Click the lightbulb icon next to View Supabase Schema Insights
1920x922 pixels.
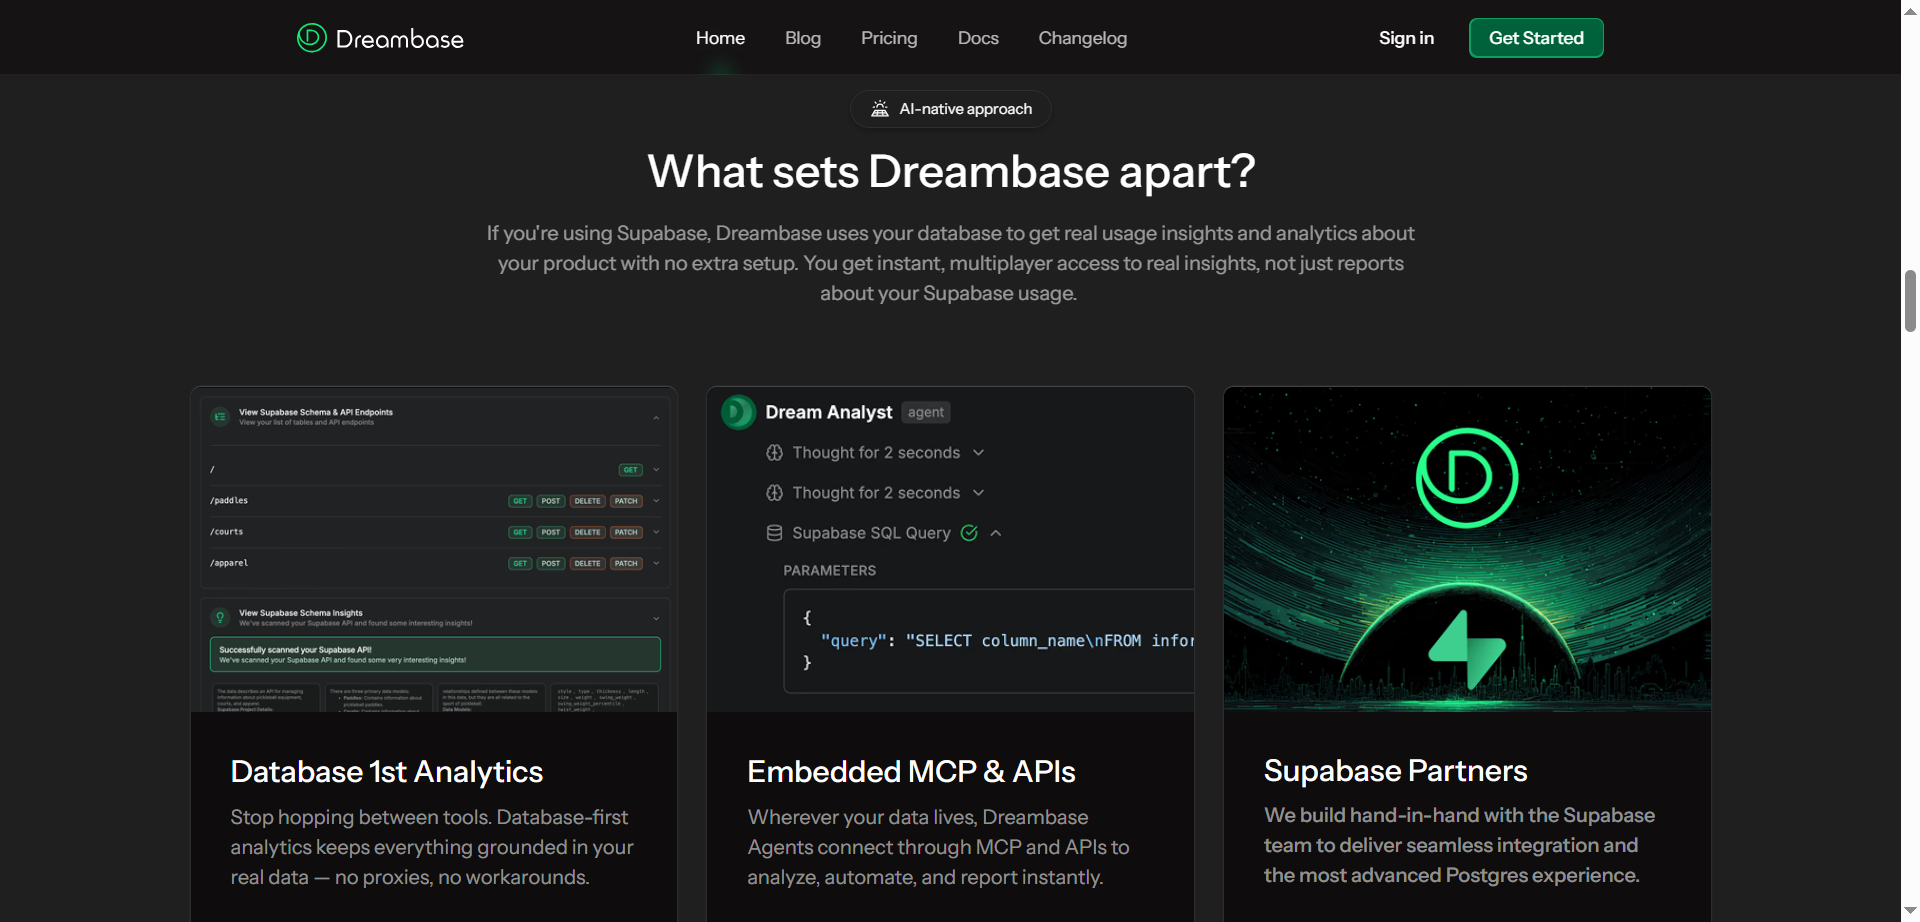click(x=220, y=617)
